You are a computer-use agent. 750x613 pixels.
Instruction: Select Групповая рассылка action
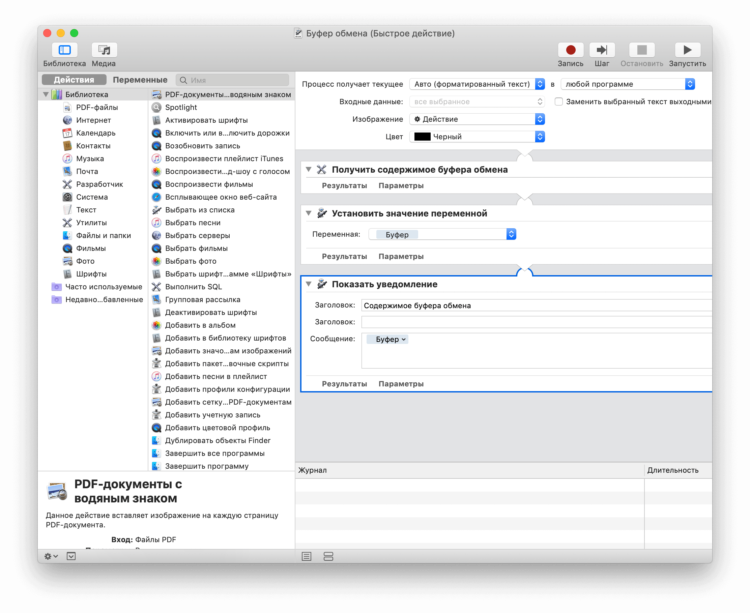point(202,300)
